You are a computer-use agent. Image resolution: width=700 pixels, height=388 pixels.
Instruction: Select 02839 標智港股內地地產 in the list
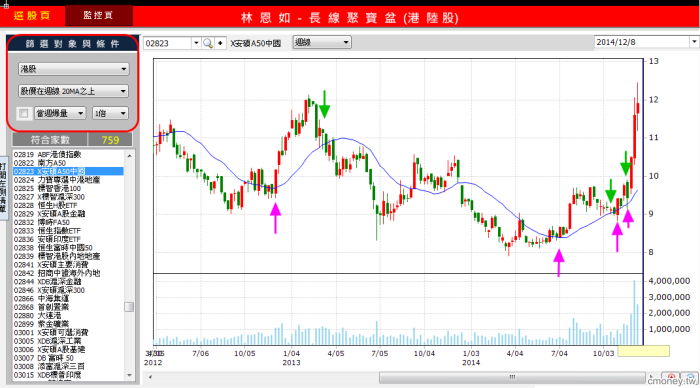[x=68, y=256]
